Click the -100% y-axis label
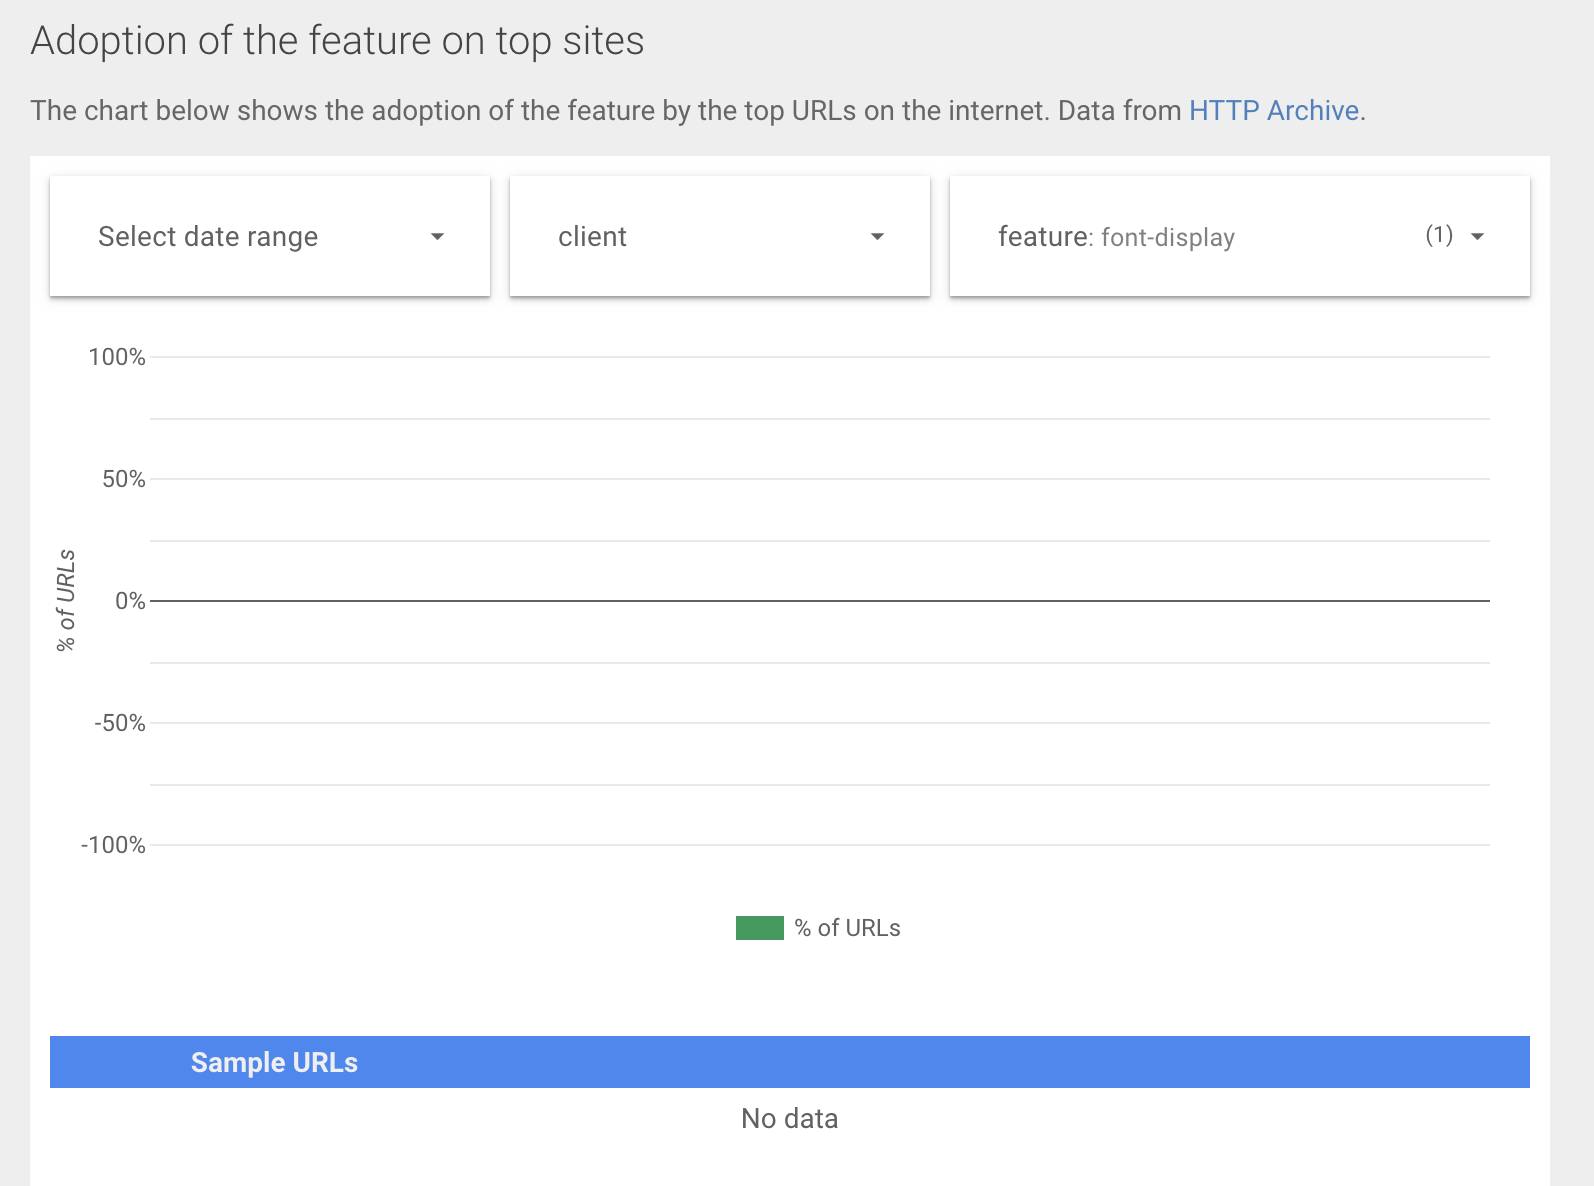The image size is (1594, 1186). click(113, 845)
